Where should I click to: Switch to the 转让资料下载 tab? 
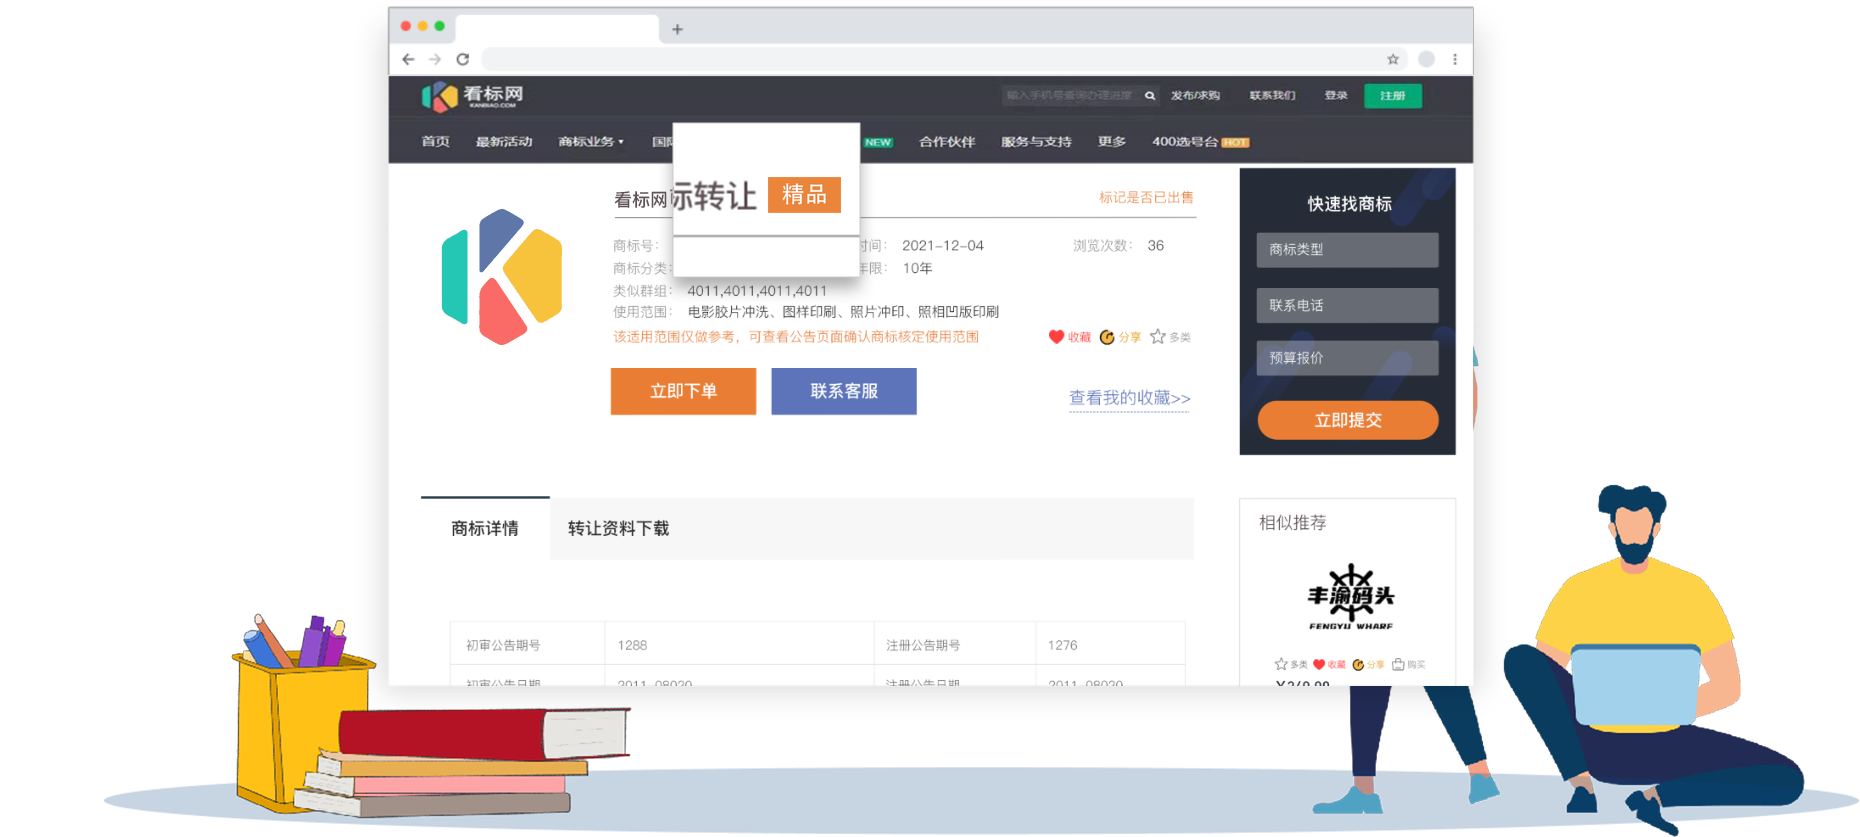(x=618, y=528)
